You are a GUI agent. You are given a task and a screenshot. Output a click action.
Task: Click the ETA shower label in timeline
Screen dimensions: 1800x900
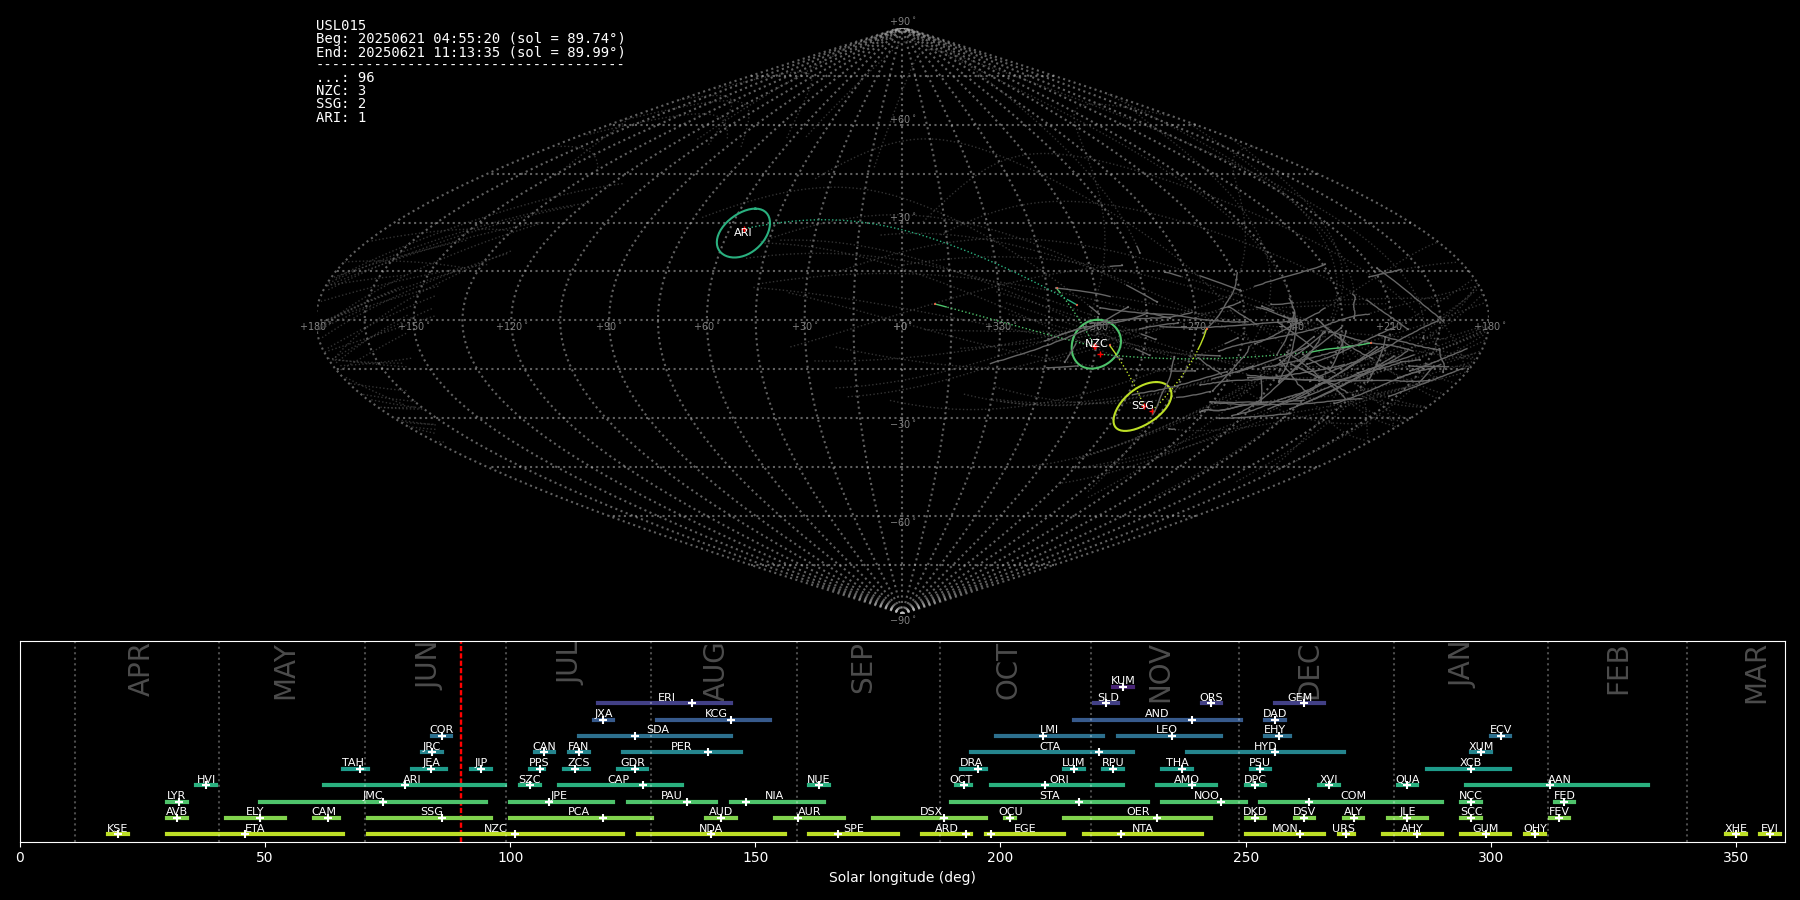point(255,829)
